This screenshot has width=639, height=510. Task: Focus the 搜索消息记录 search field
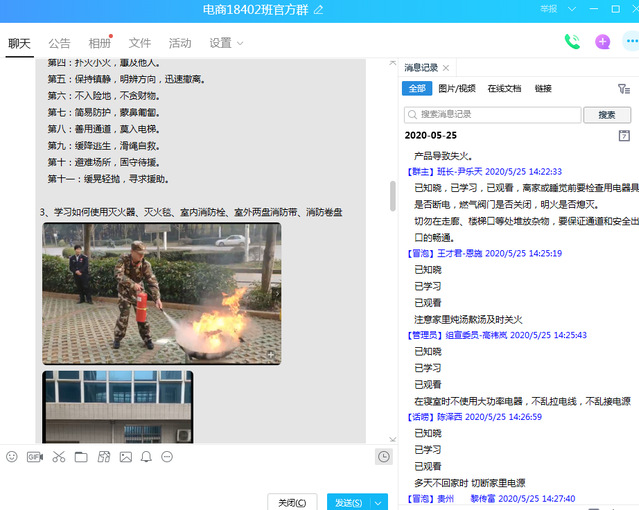point(493,115)
